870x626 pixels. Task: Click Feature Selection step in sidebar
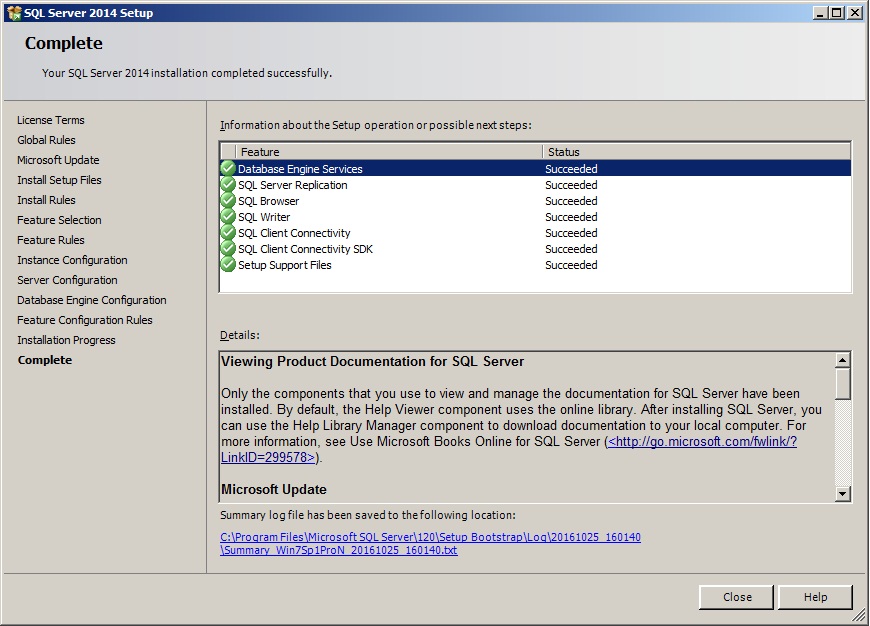(x=59, y=220)
